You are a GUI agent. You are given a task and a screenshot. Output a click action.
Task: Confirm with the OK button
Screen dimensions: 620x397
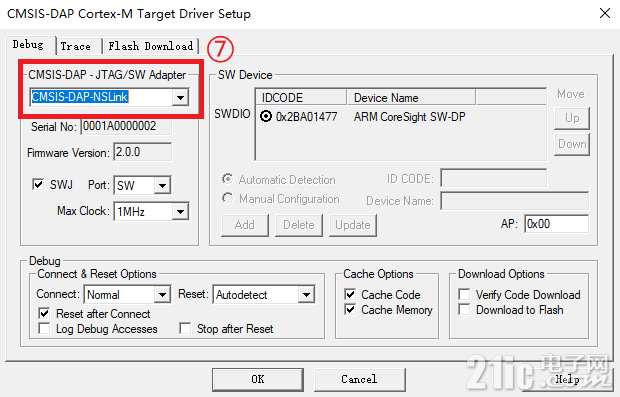pyautogui.click(x=258, y=380)
